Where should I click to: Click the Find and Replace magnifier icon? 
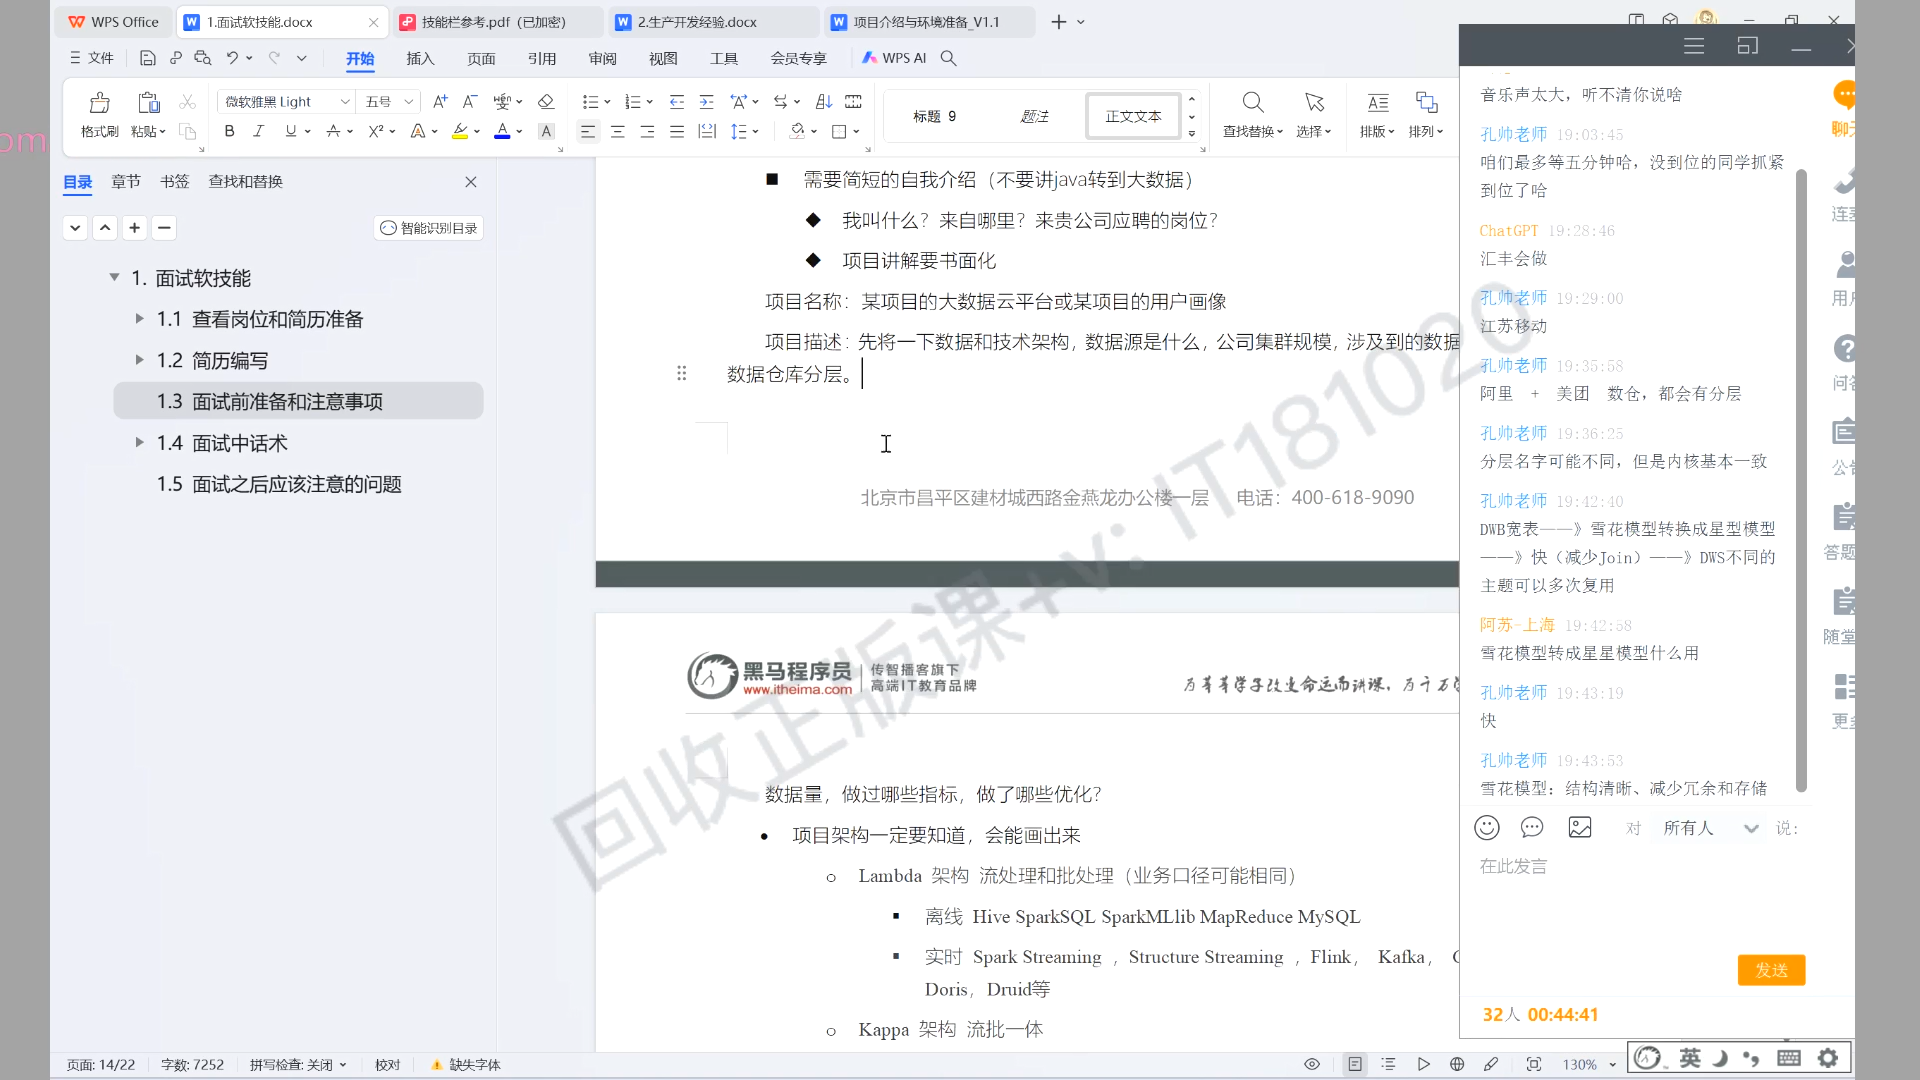[1252, 102]
